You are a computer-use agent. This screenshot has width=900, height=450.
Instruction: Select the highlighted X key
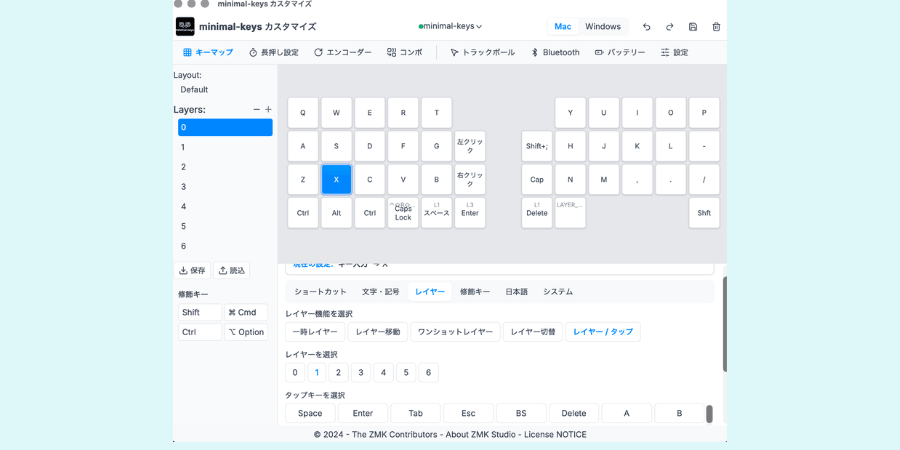[x=336, y=180]
